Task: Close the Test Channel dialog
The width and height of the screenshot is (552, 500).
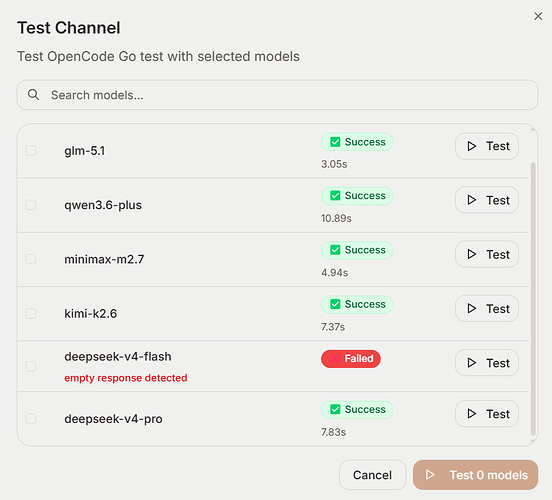Action: click(538, 16)
